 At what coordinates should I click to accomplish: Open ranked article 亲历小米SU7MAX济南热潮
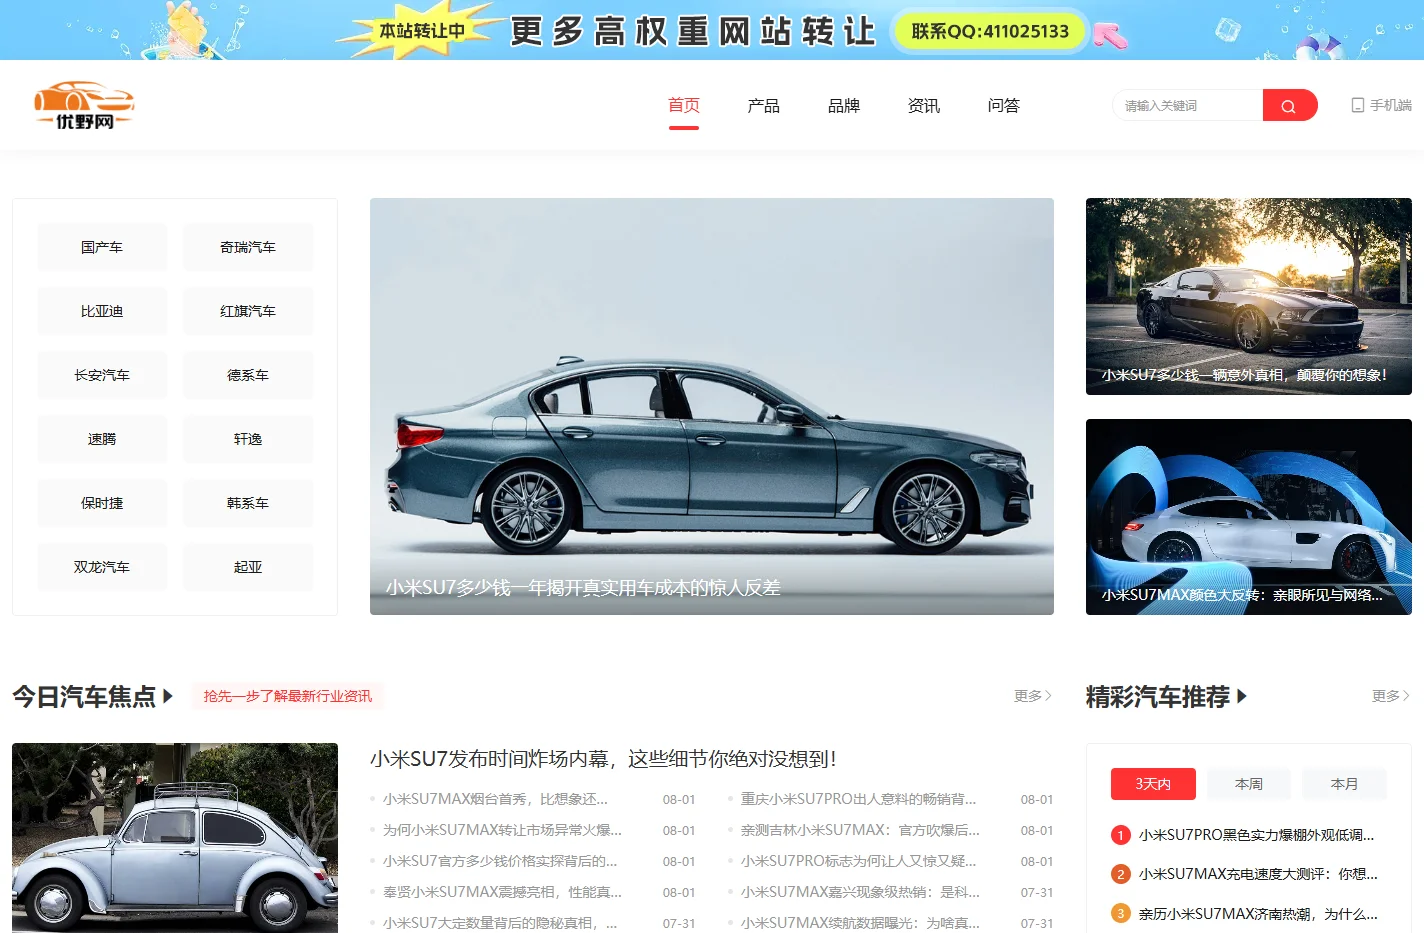(1258, 913)
